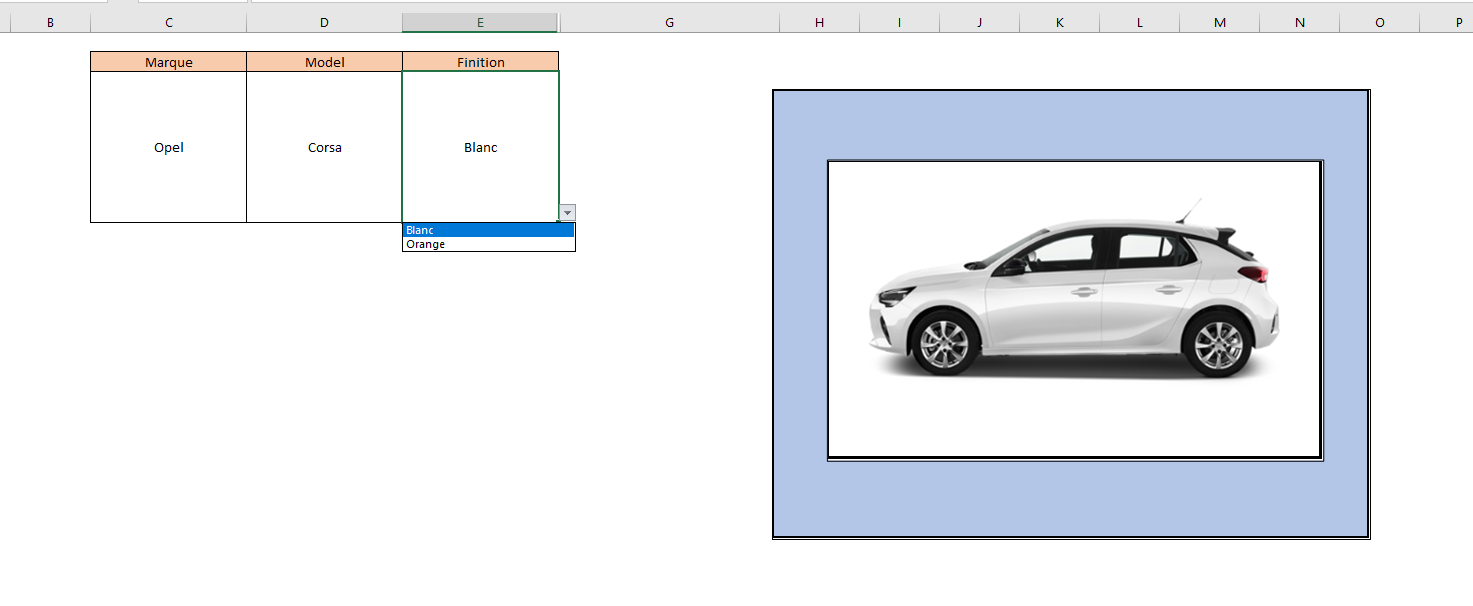Select Blanc in the dropdown list
Viewport: 1473px width, 606px height.
coord(489,230)
